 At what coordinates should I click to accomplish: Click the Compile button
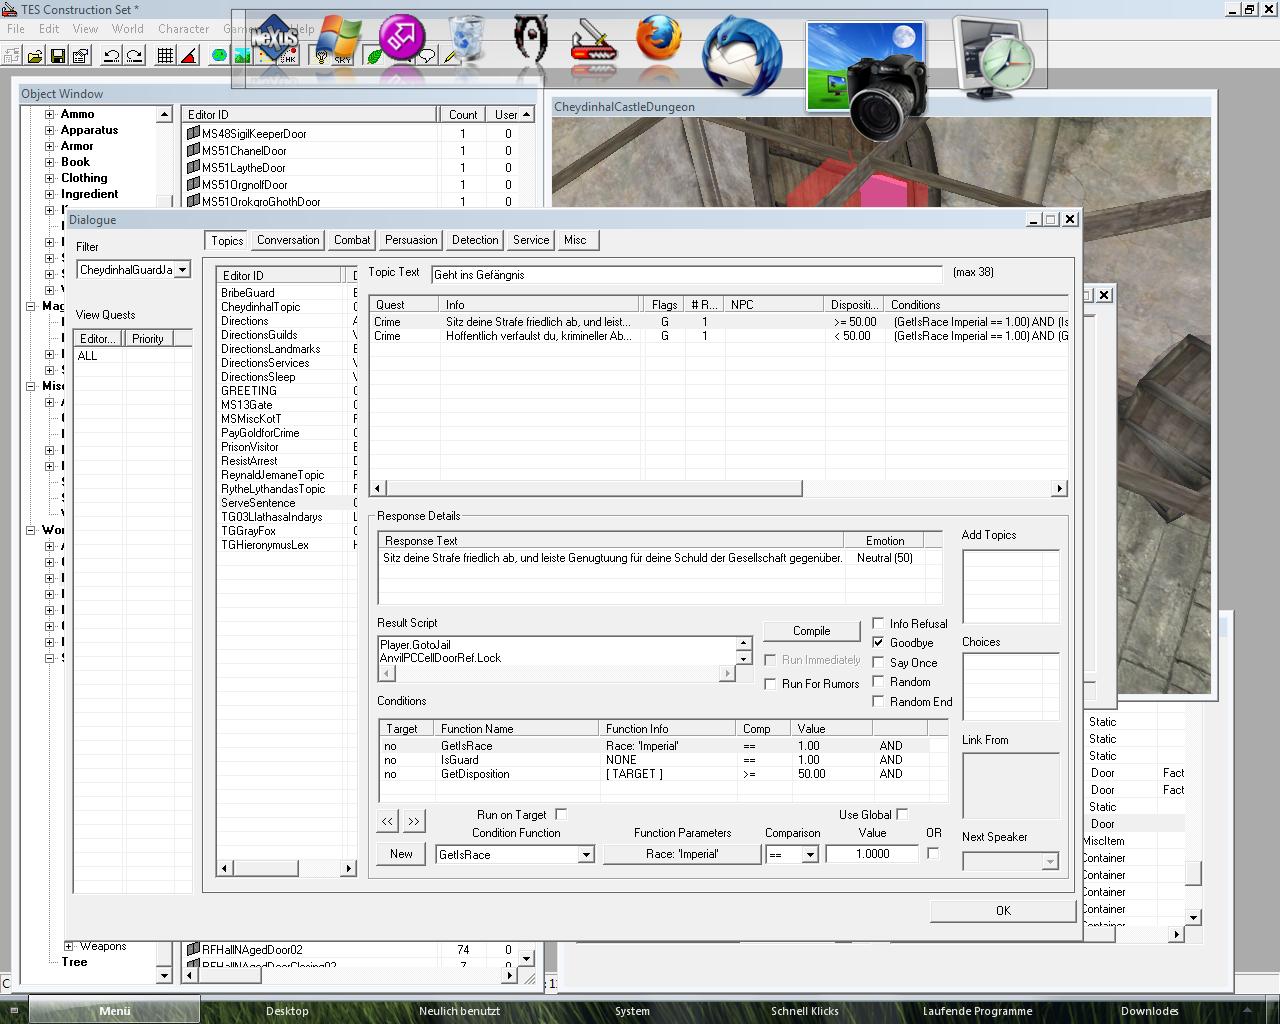[x=811, y=631]
